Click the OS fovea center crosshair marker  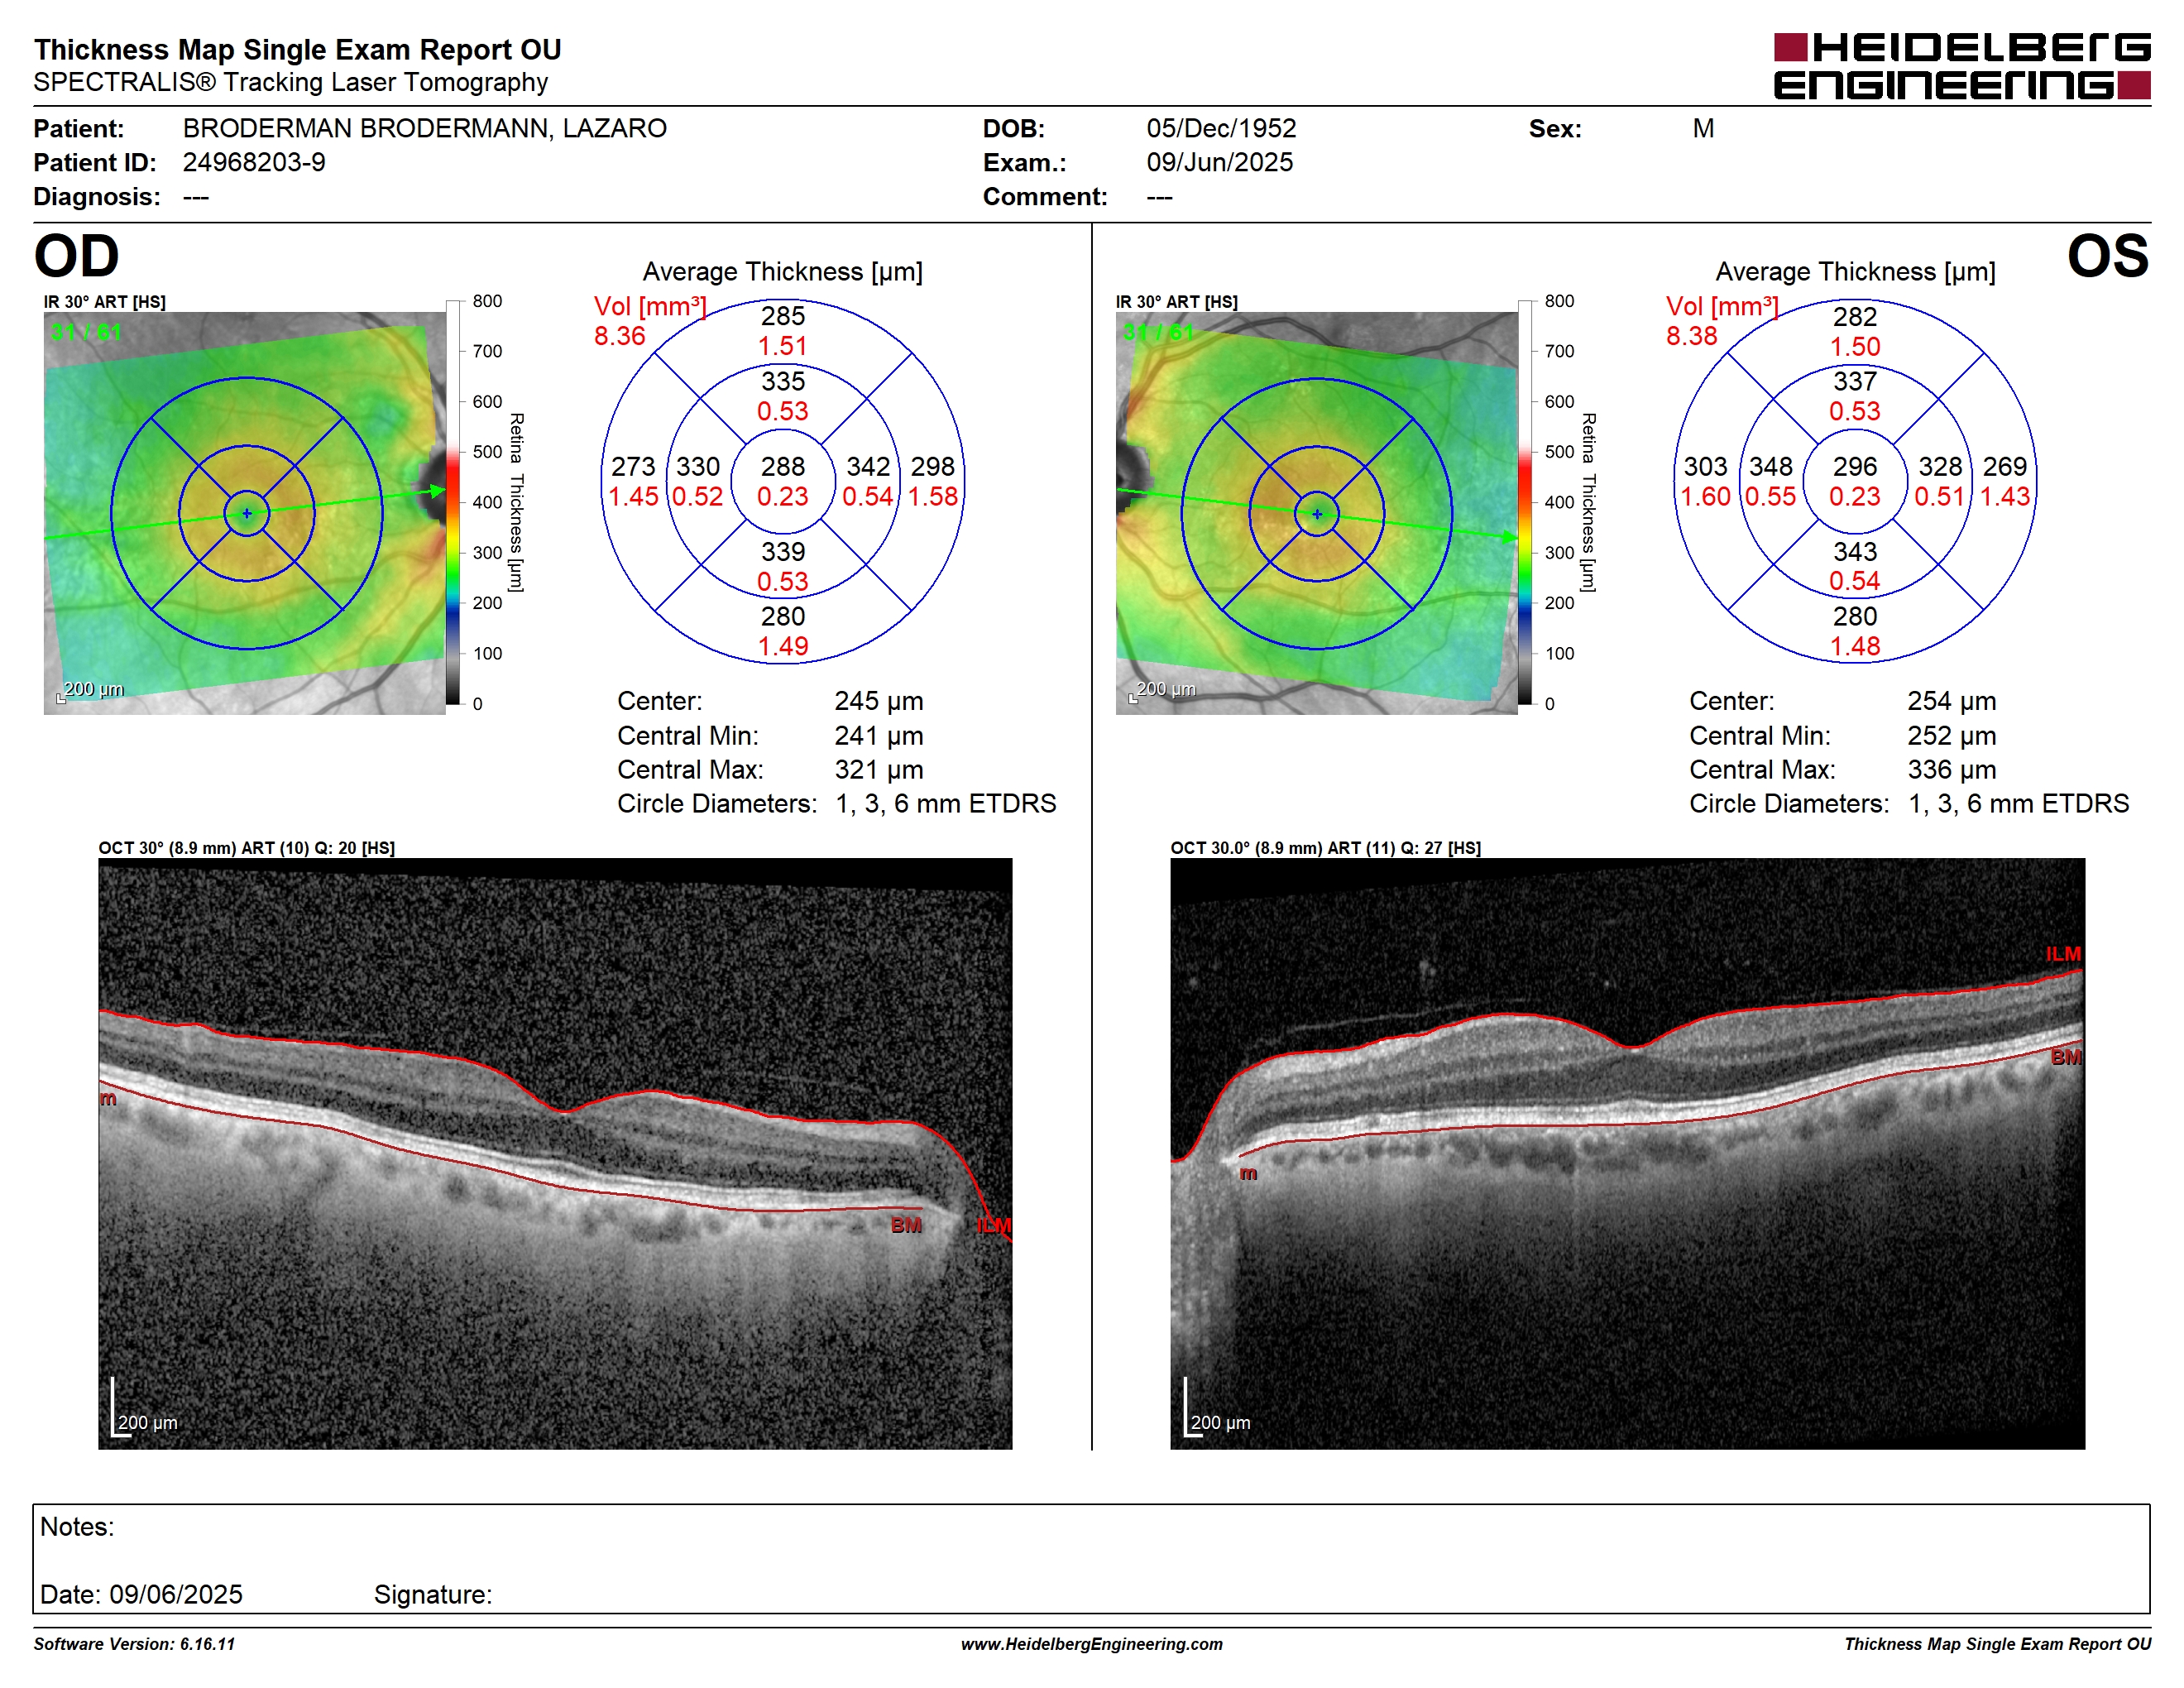(x=1317, y=513)
